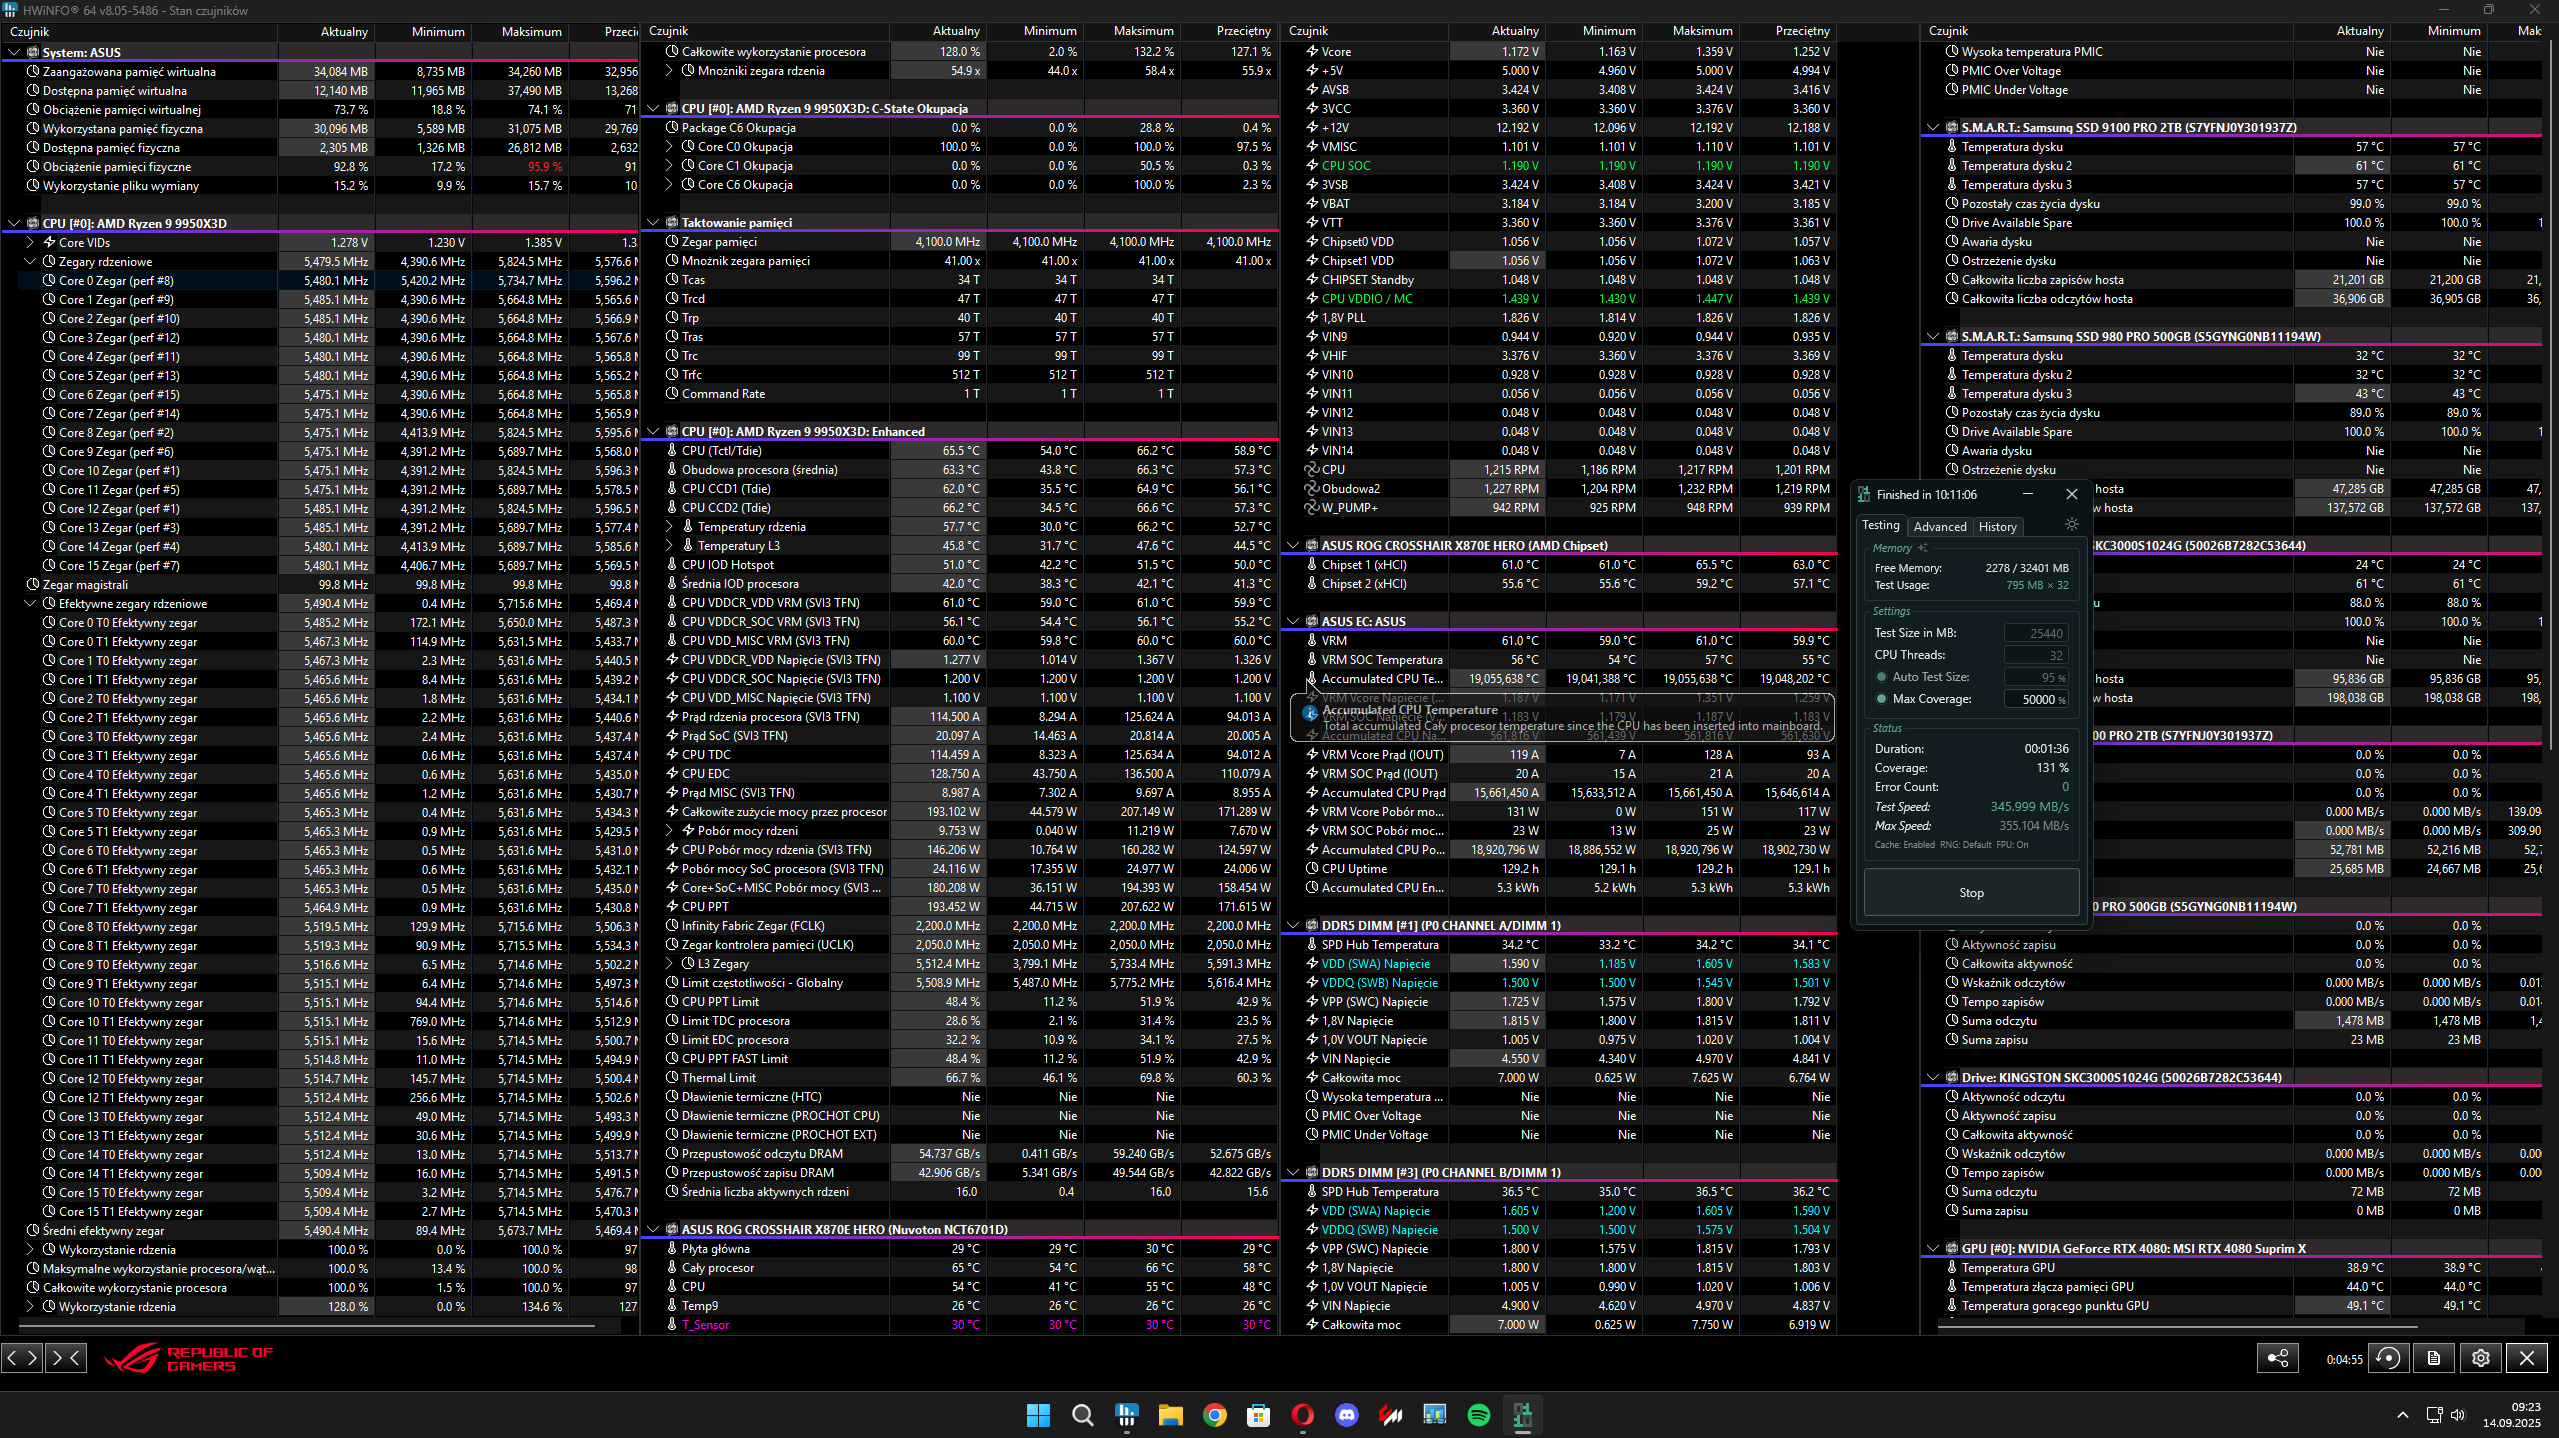Open HWiNFO sensor settings gear
Viewport: 2559px width, 1438px height.
tap(2481, 1358)
